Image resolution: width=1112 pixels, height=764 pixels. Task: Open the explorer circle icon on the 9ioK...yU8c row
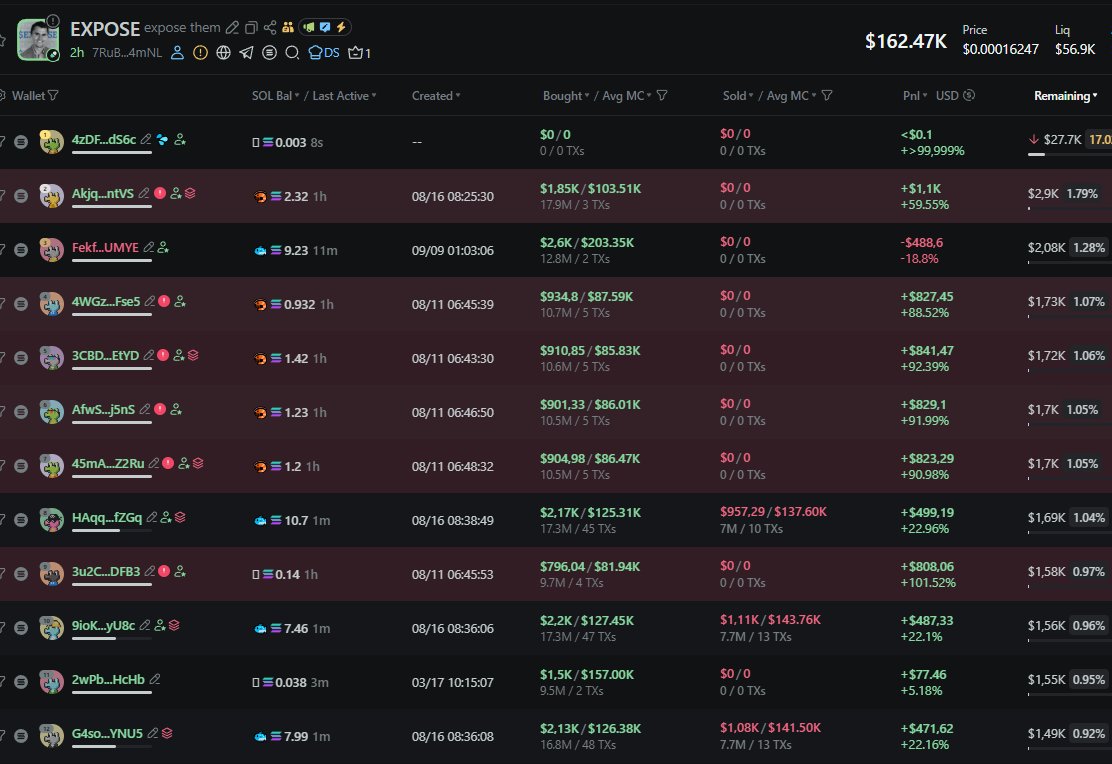21,628
